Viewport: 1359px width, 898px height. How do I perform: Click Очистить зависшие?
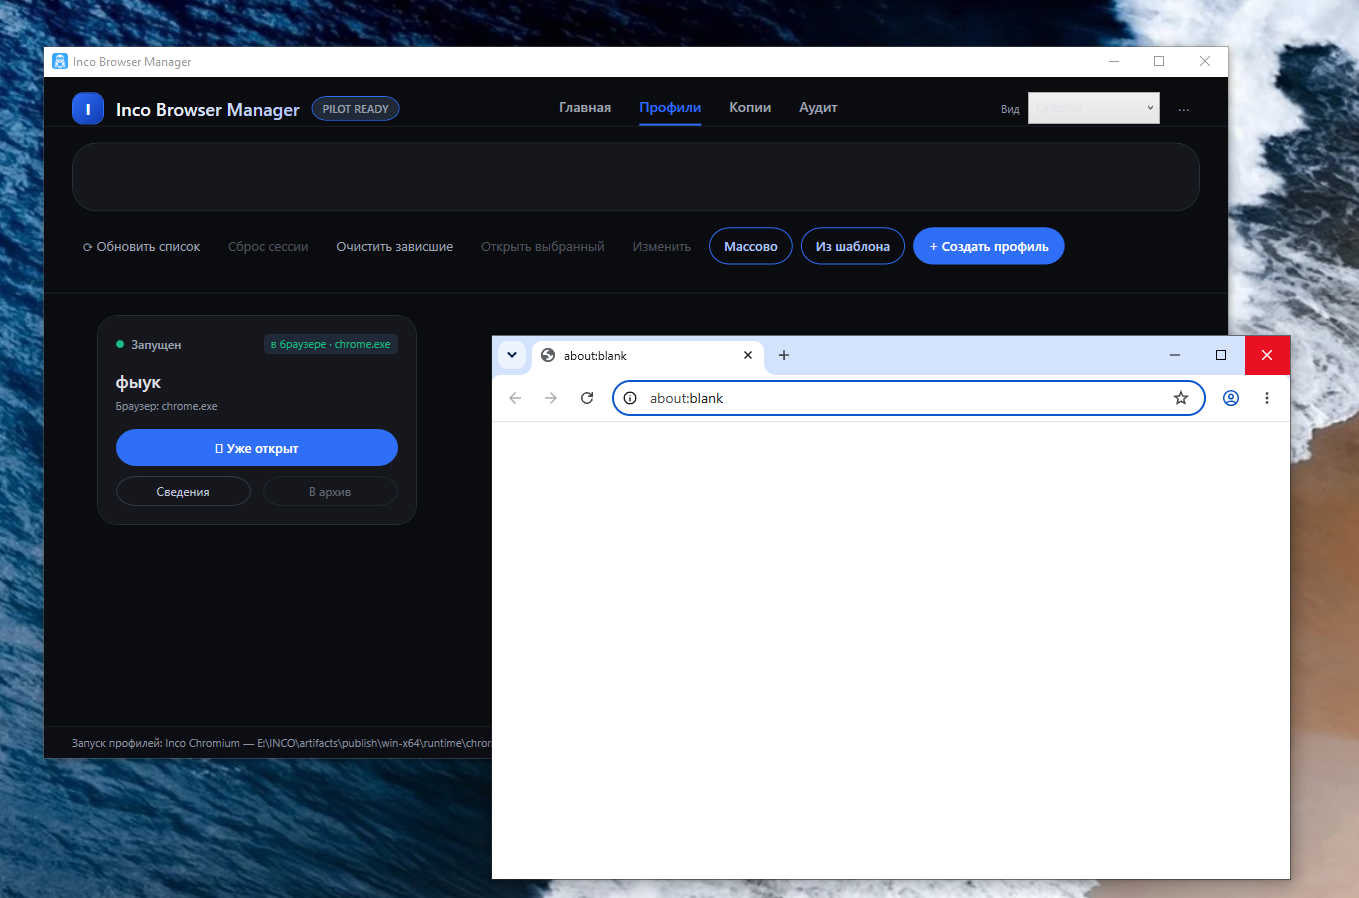tap(394, 247)
